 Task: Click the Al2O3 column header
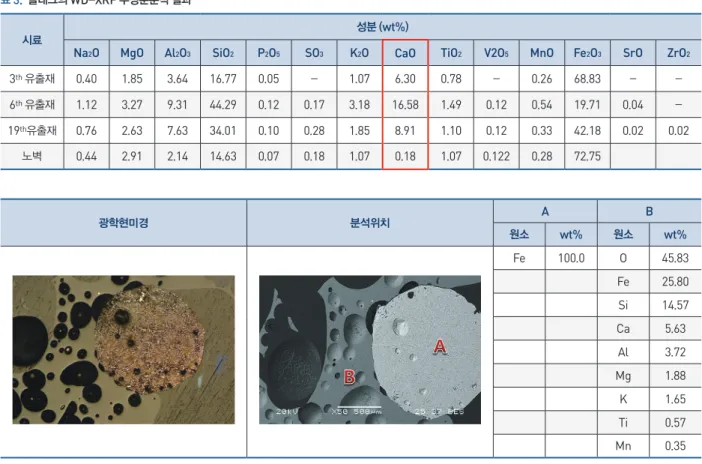178,53
